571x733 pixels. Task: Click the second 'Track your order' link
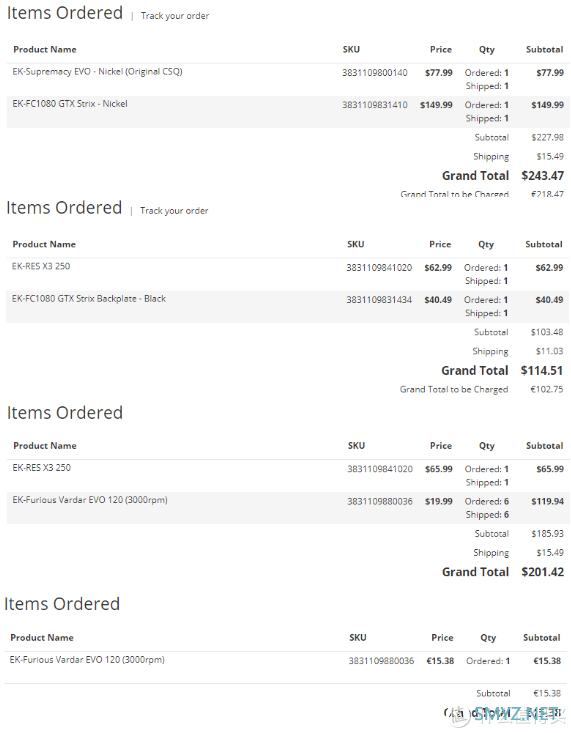point(174,211)
